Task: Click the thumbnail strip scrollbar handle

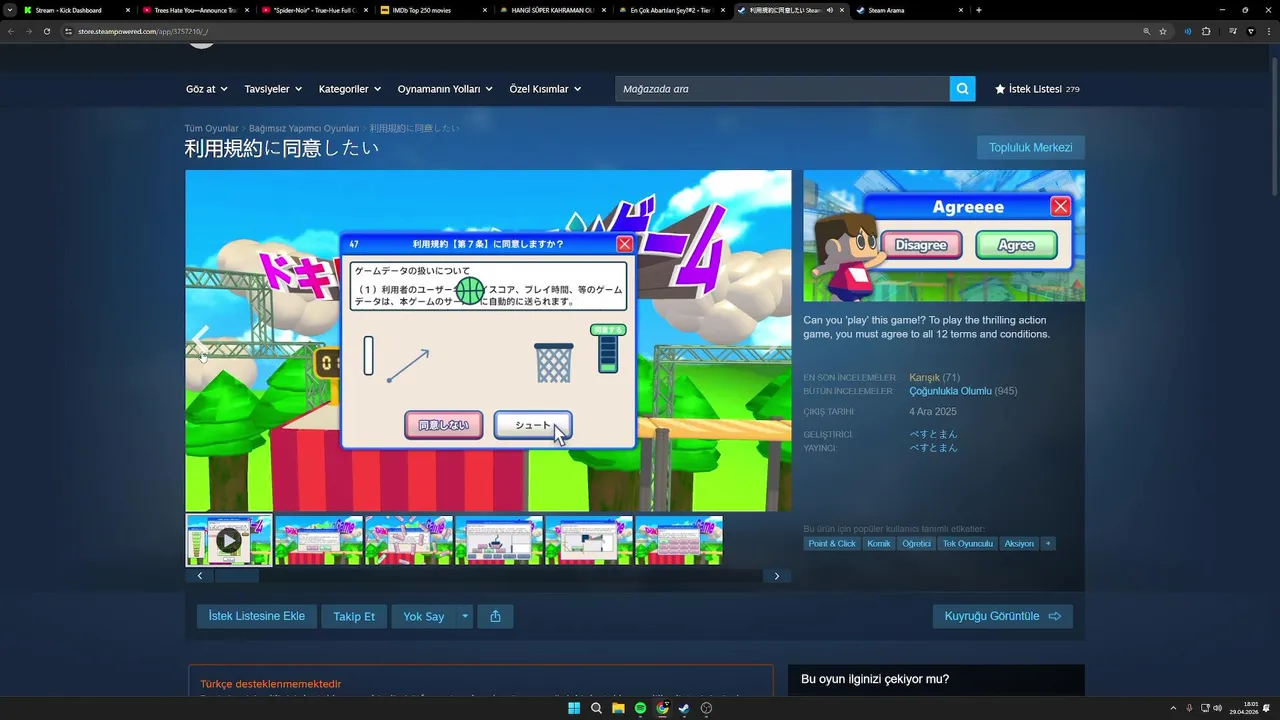Action: (237, 576)
